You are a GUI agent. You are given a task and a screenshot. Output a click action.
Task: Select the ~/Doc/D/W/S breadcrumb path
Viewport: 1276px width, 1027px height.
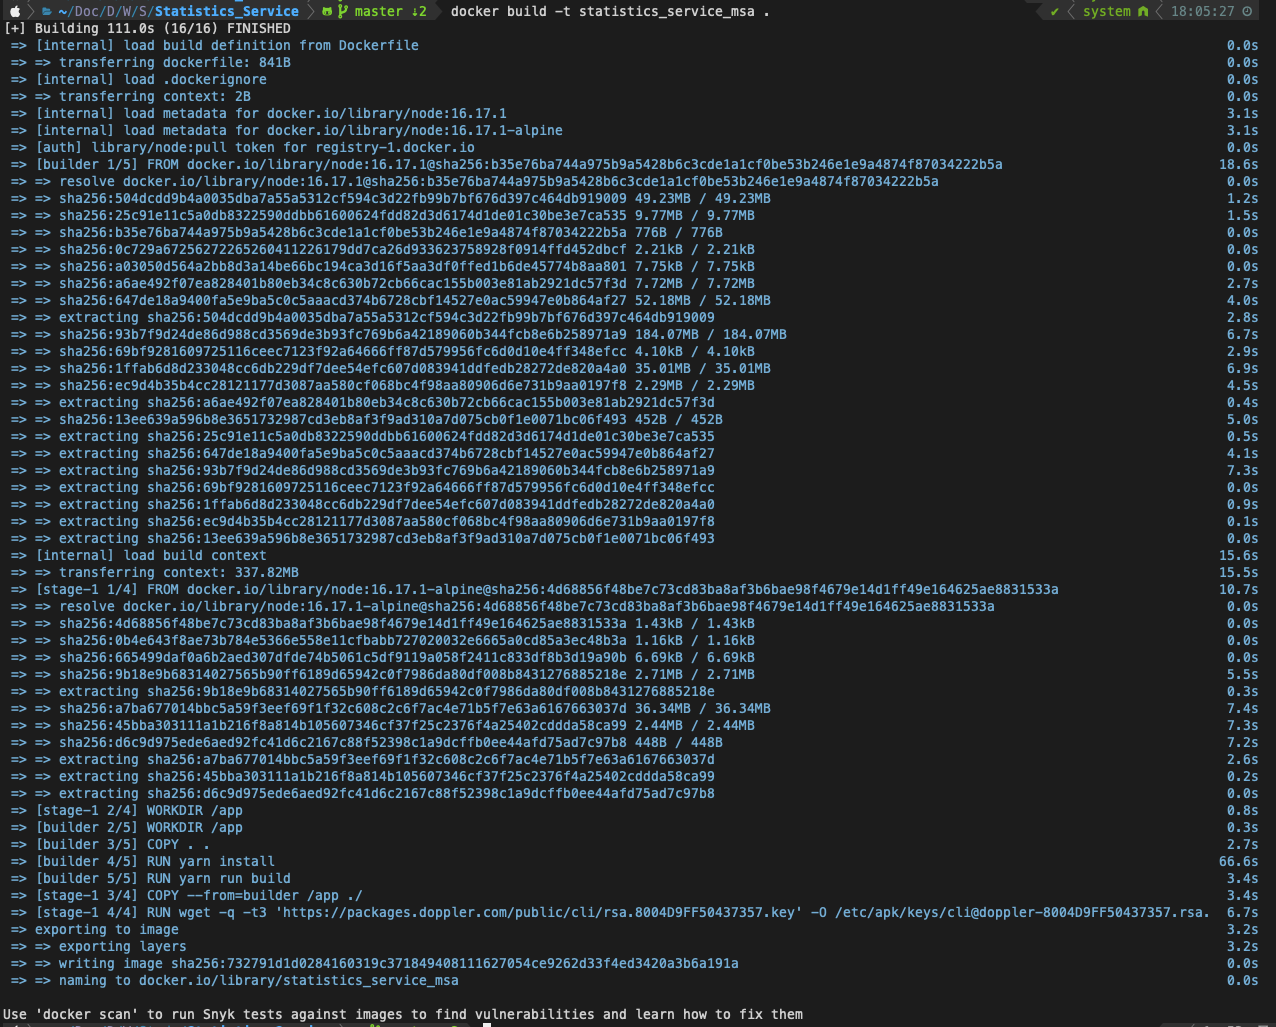(103, 12)
